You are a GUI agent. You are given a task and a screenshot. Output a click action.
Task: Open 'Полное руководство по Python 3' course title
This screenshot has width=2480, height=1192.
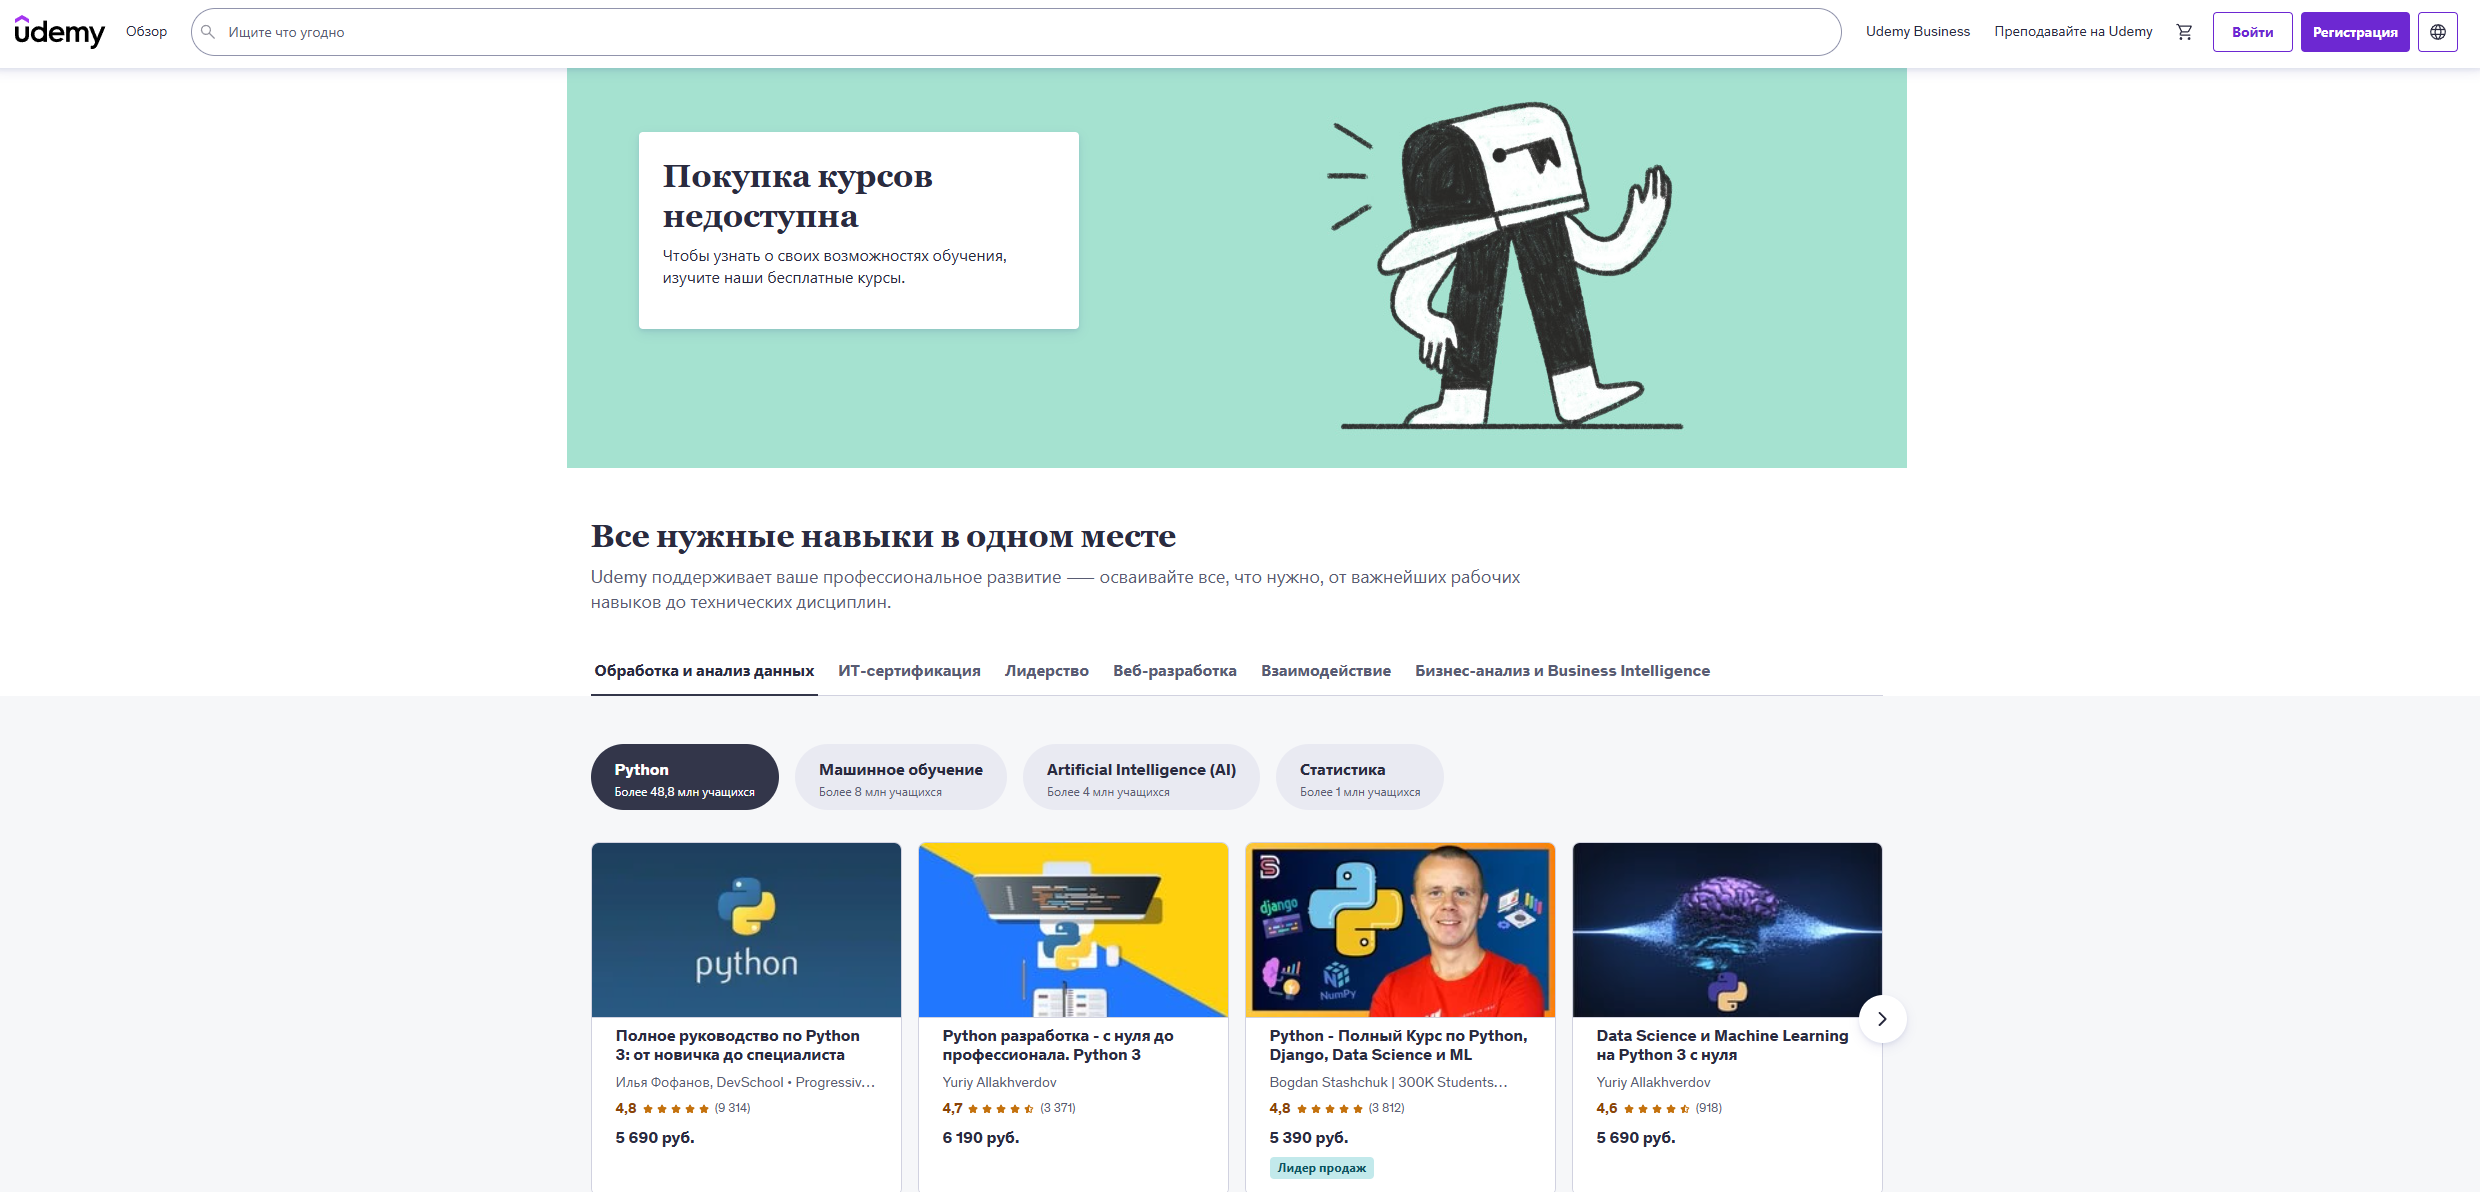(737, 1045)
